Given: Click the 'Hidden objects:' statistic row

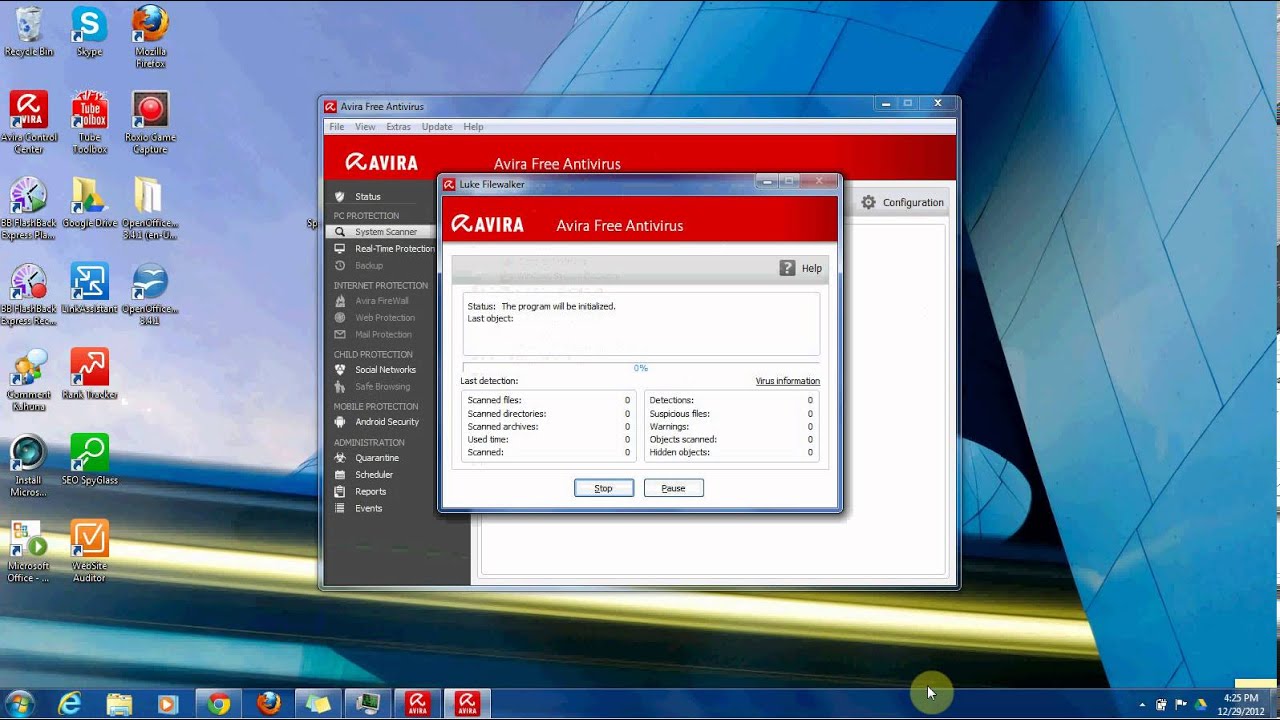Looking at the screenshot, I should [731, 452].
